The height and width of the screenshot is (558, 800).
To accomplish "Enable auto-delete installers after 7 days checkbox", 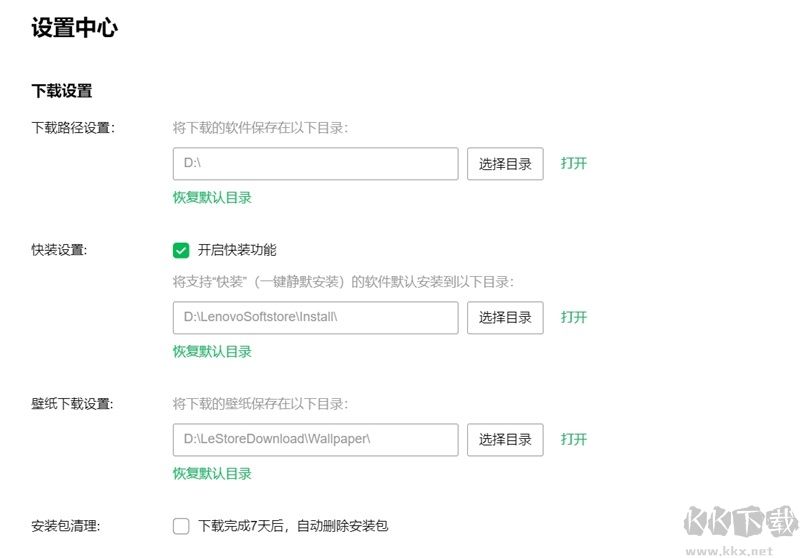I will [x=181, y=525].
